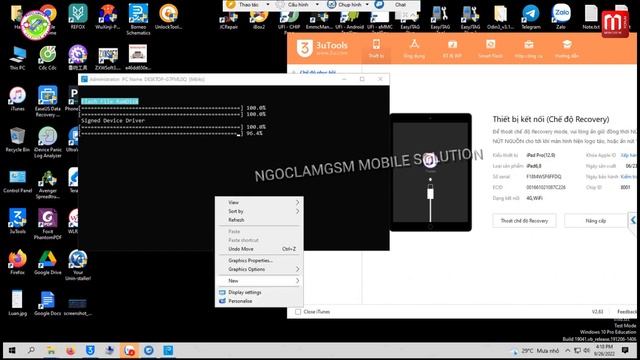Collapse the 3uTools right-side panel arrow

633,220
